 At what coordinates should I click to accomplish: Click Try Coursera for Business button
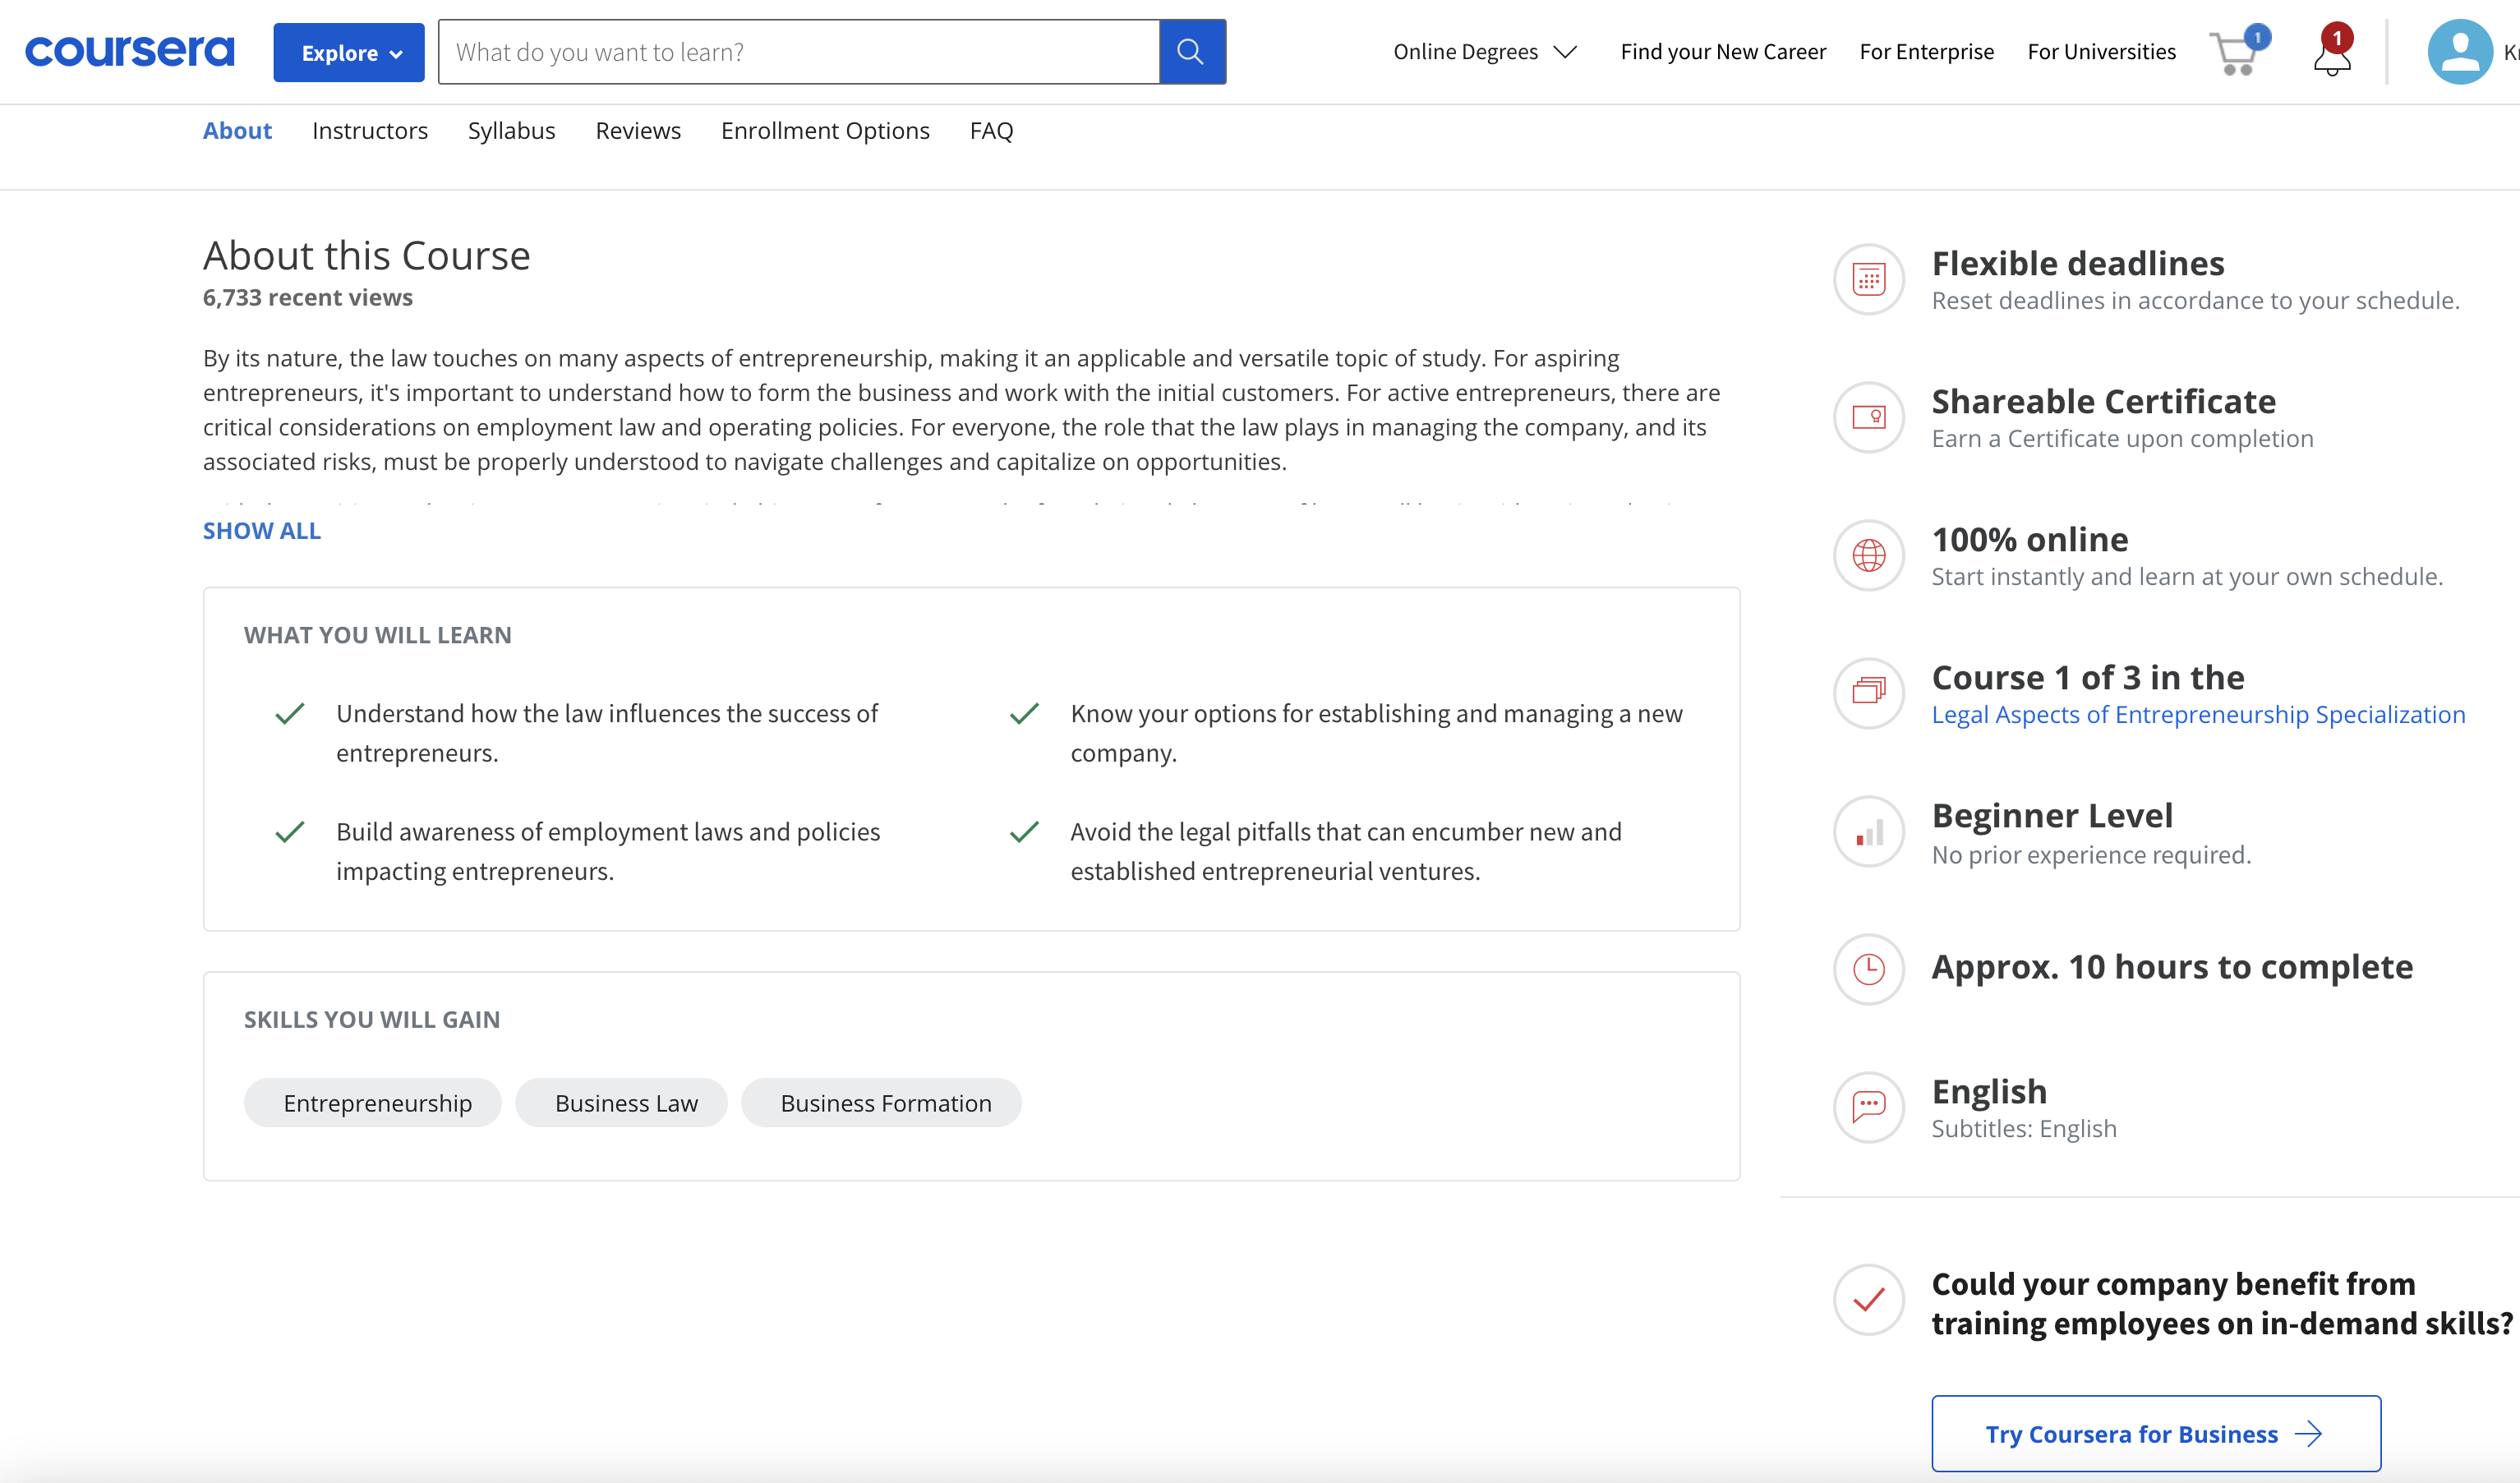tap(2155, 1433)
